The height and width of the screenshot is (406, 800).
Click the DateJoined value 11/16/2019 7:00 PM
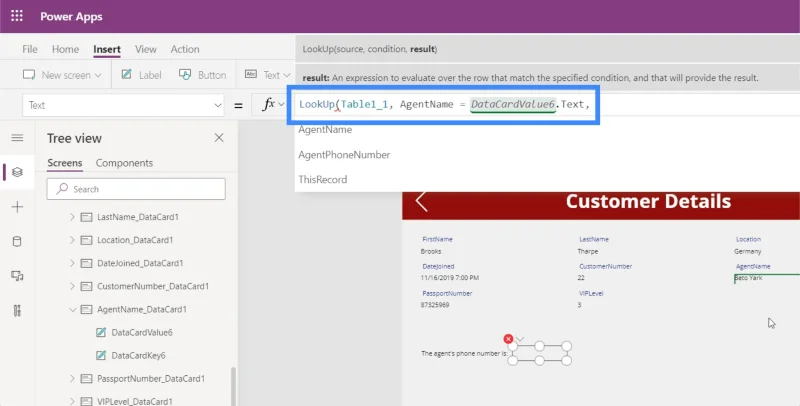coord(449,278)
